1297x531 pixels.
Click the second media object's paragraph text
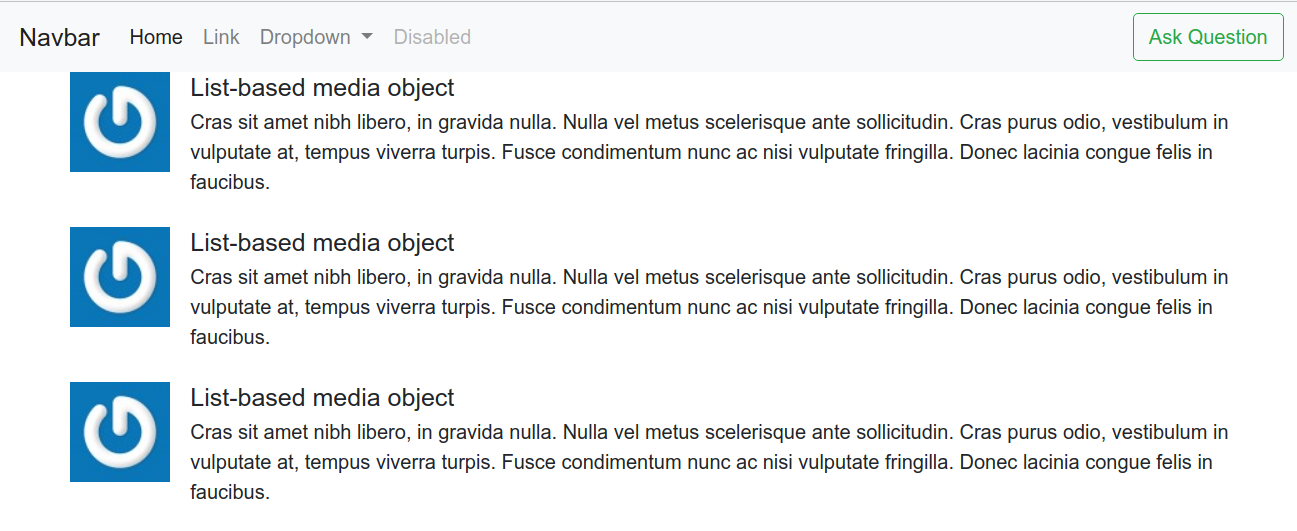point(709,307)
